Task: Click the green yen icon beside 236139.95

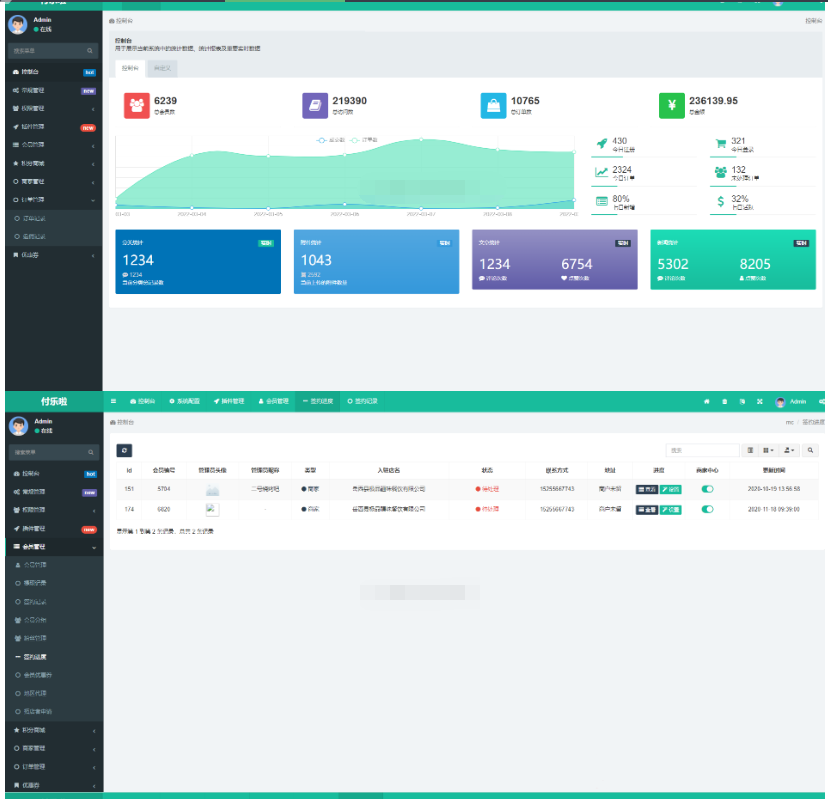Action: pos(672,105)
